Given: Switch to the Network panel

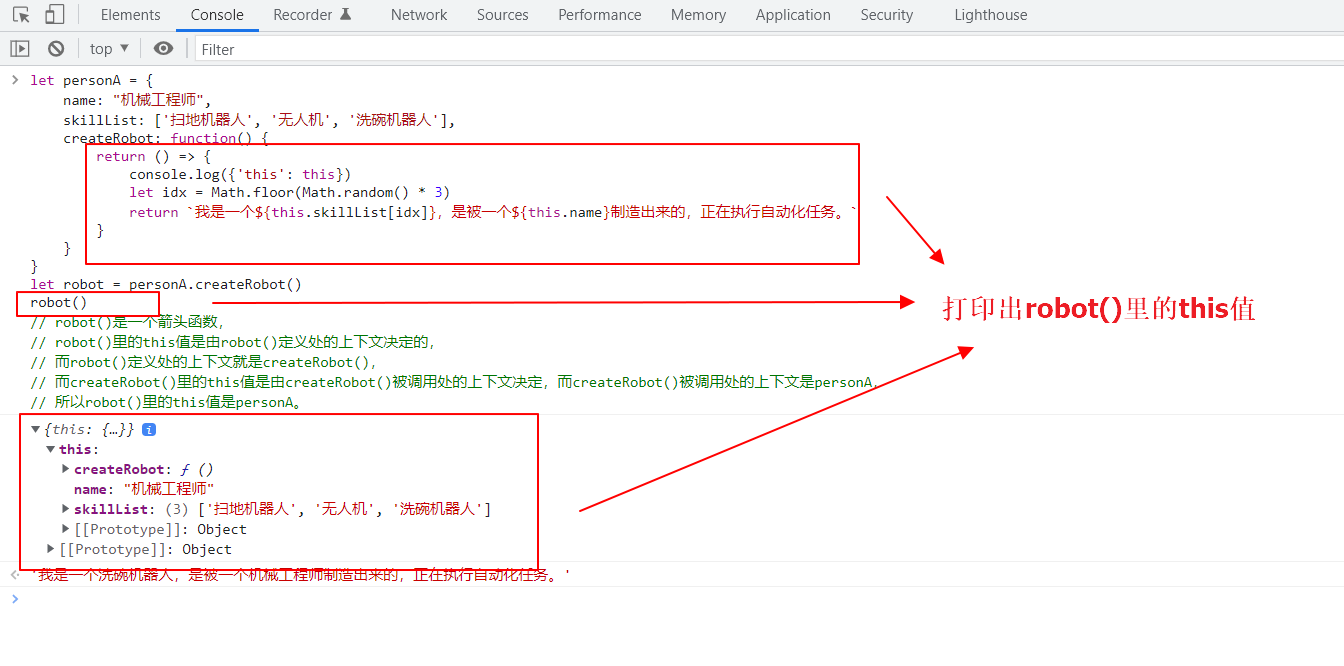Looking at the screenshot, I should click(418, 14).
